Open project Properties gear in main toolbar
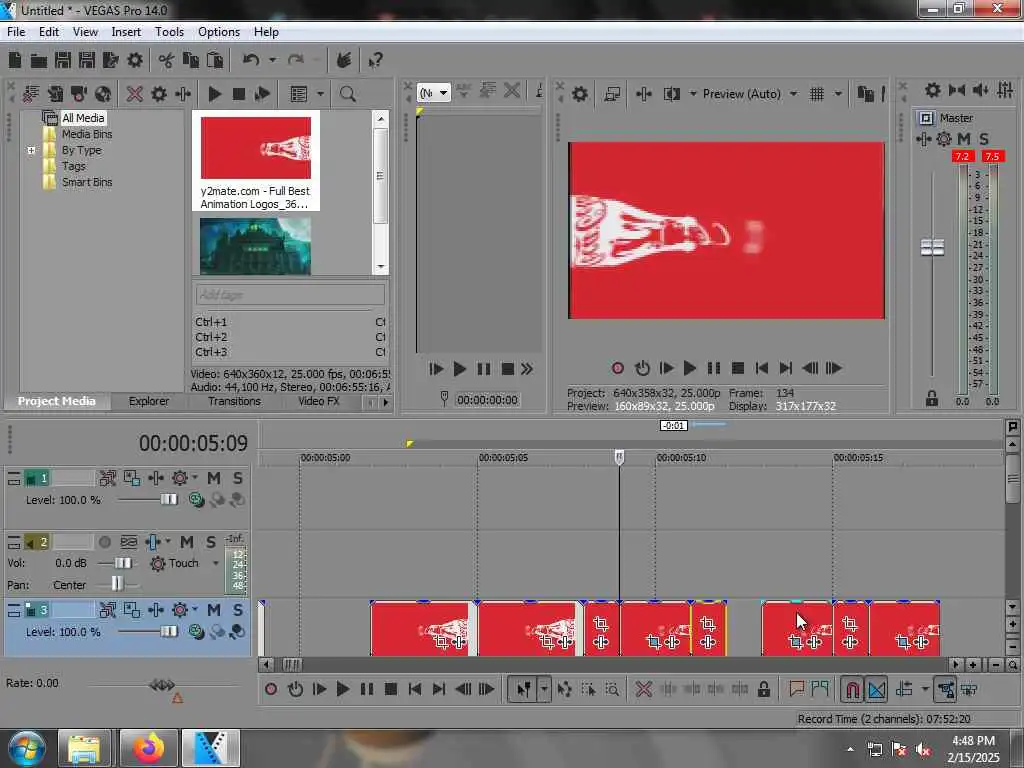 coord(135,61)
